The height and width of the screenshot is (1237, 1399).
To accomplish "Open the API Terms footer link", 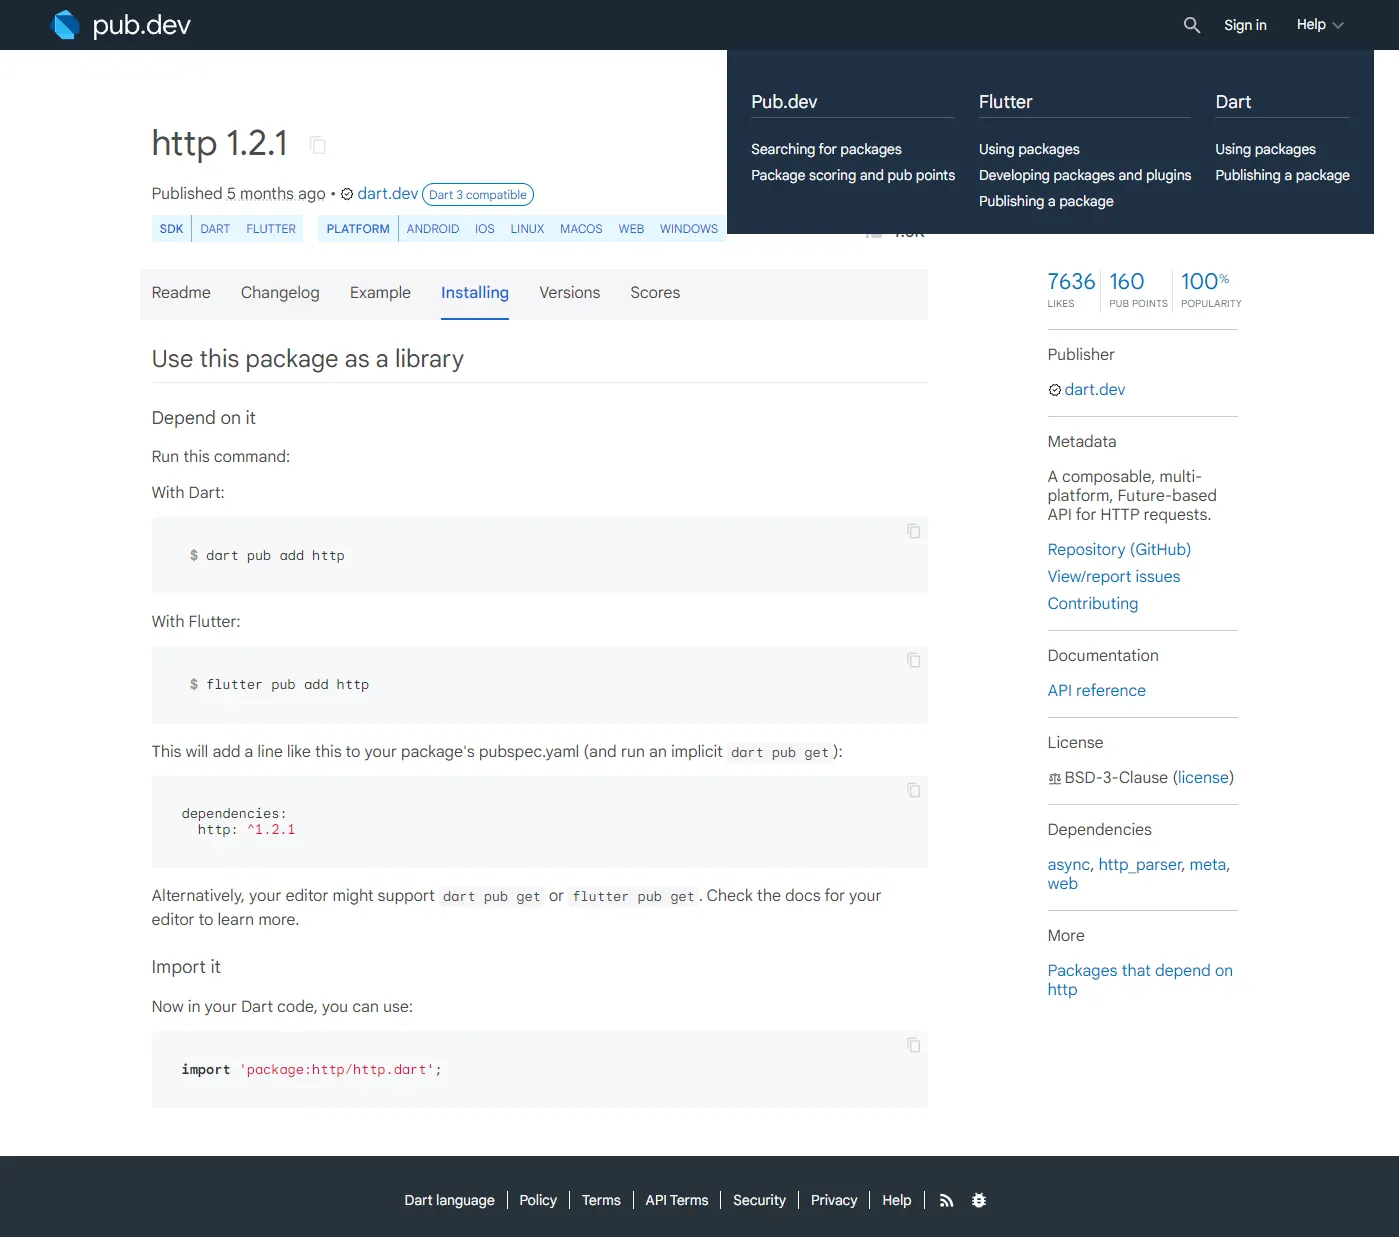I will point(677,1200).
